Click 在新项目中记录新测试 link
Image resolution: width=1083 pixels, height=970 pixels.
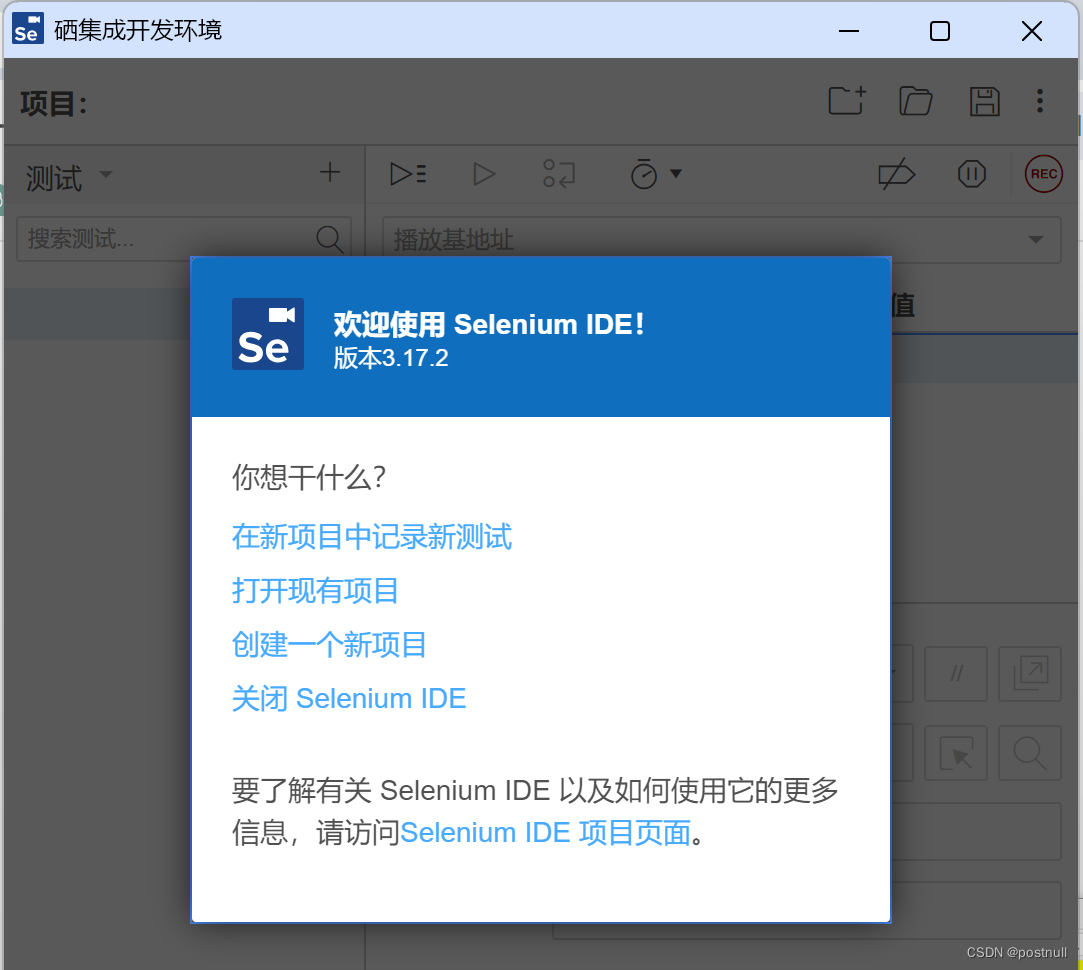click(x=372, y=537)
